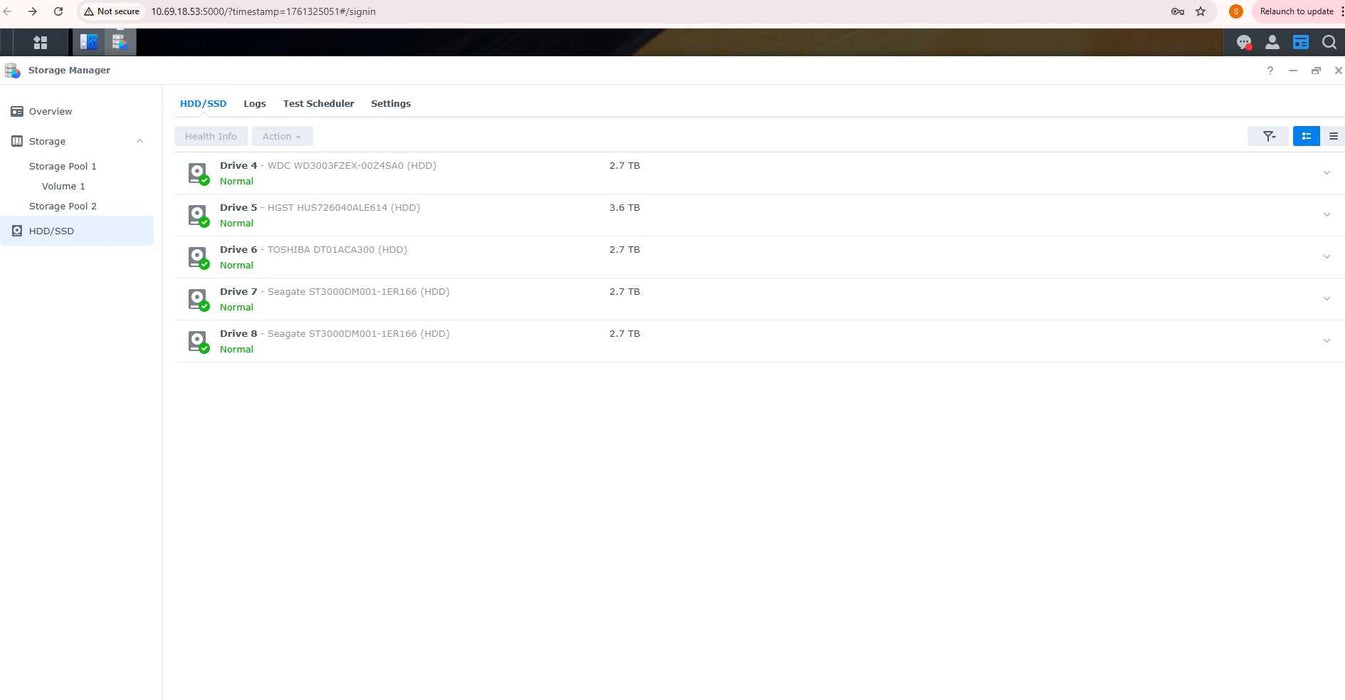Open the widgets panel icon
1345x700 pixels.
tap(1301, 42)
